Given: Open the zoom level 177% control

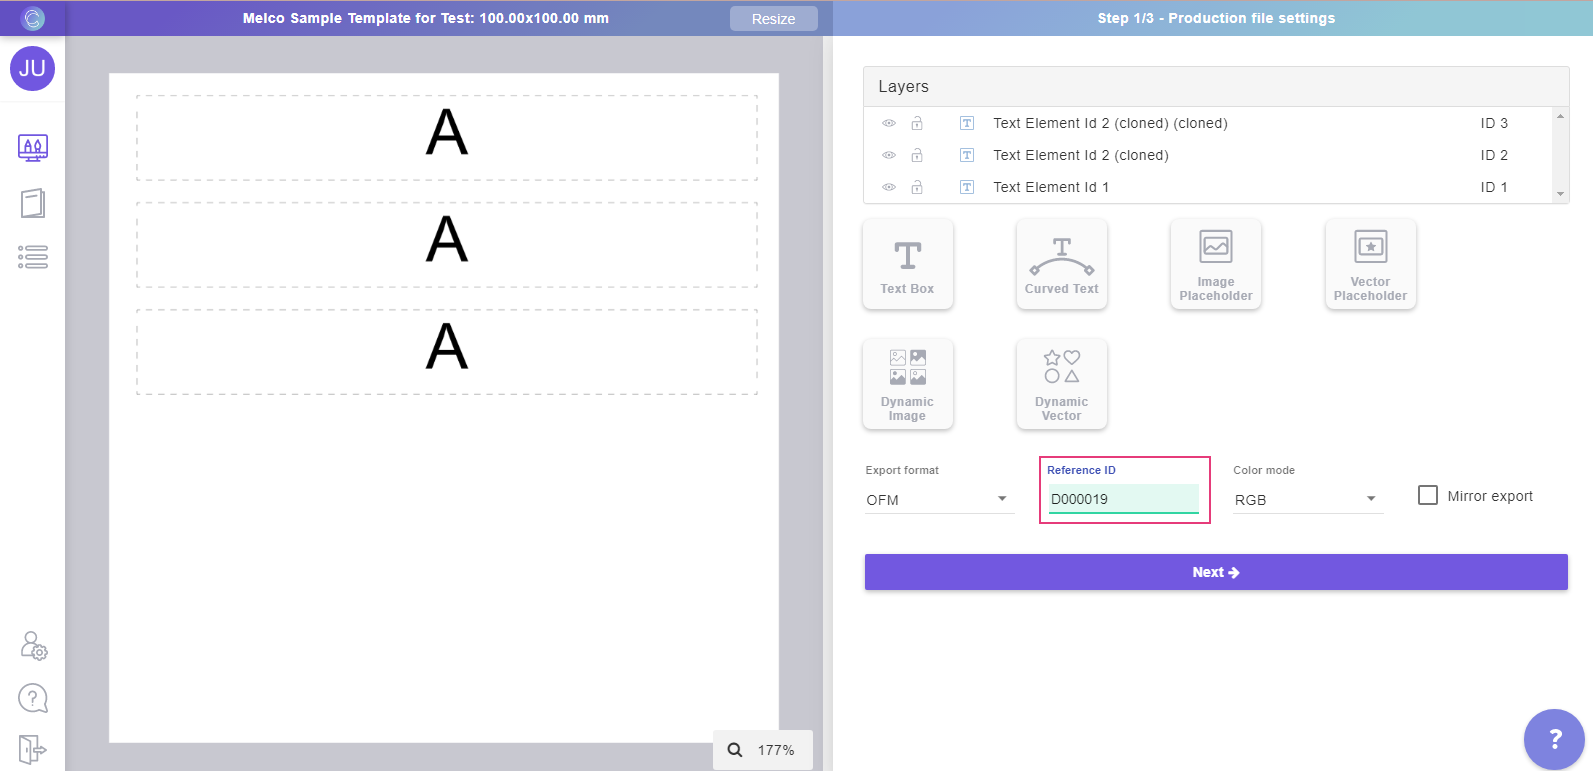Looking at the screenshot, I should pyautogui.click(x=763, y=750).
